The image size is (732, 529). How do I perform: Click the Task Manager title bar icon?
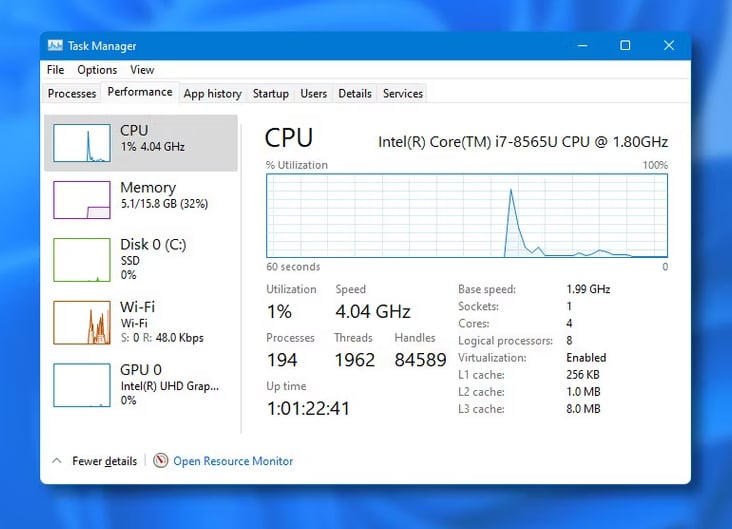55,45
